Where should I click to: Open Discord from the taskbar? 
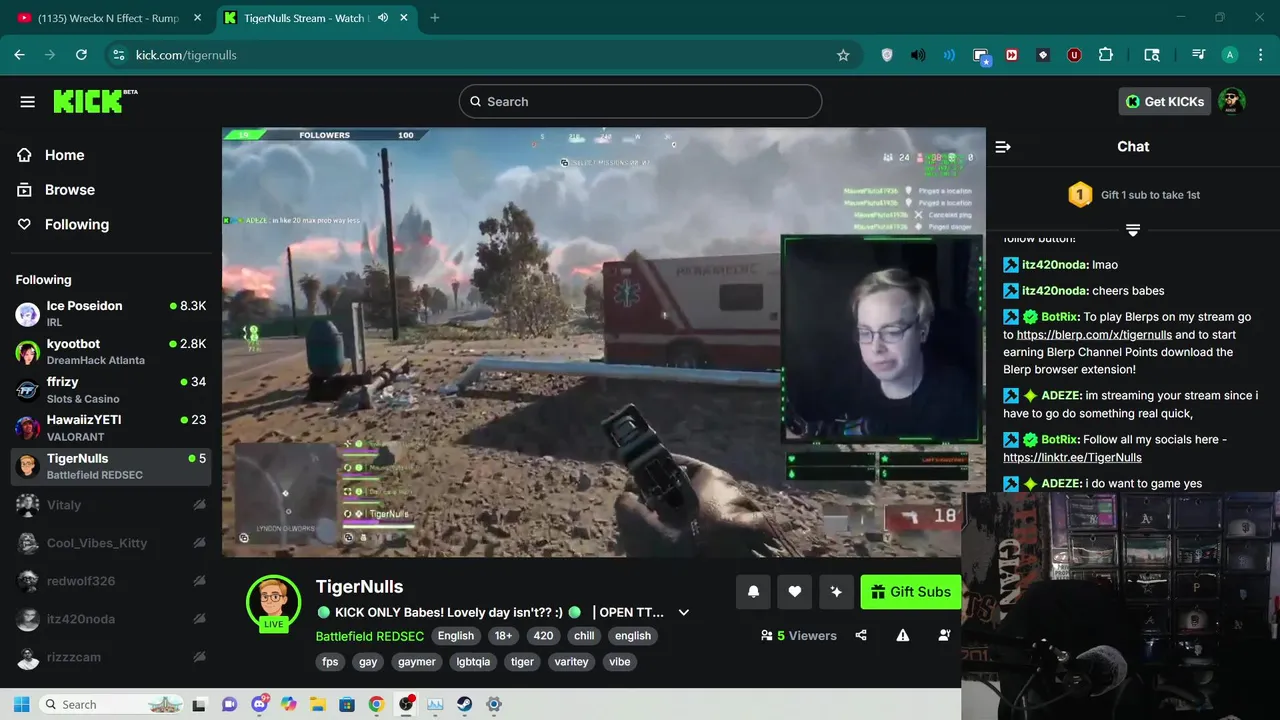coord(260,704)
